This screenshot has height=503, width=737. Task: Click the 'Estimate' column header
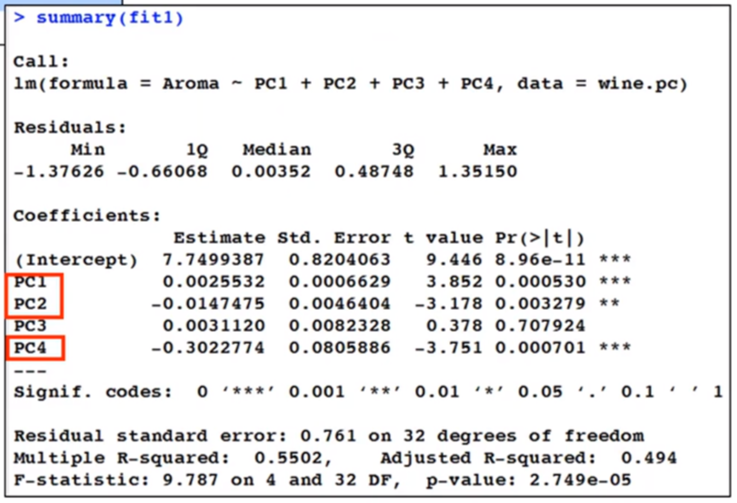point(220,237)
